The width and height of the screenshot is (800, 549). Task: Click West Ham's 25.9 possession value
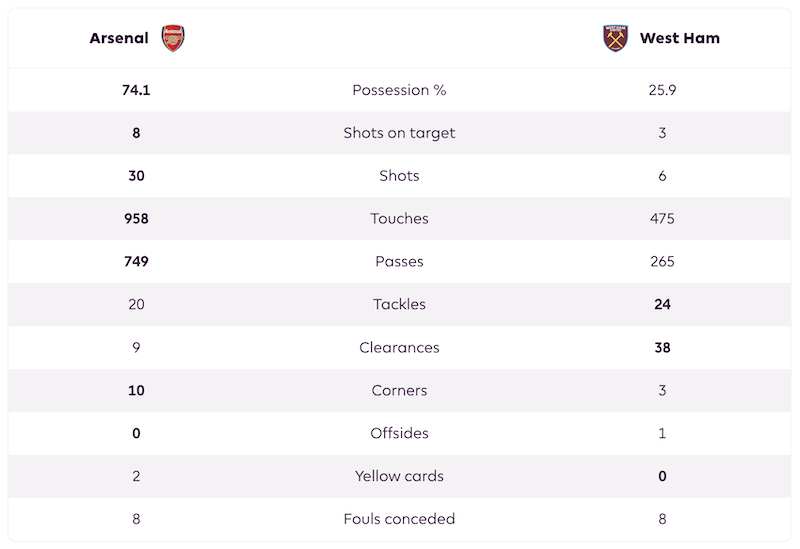[662, 90]
